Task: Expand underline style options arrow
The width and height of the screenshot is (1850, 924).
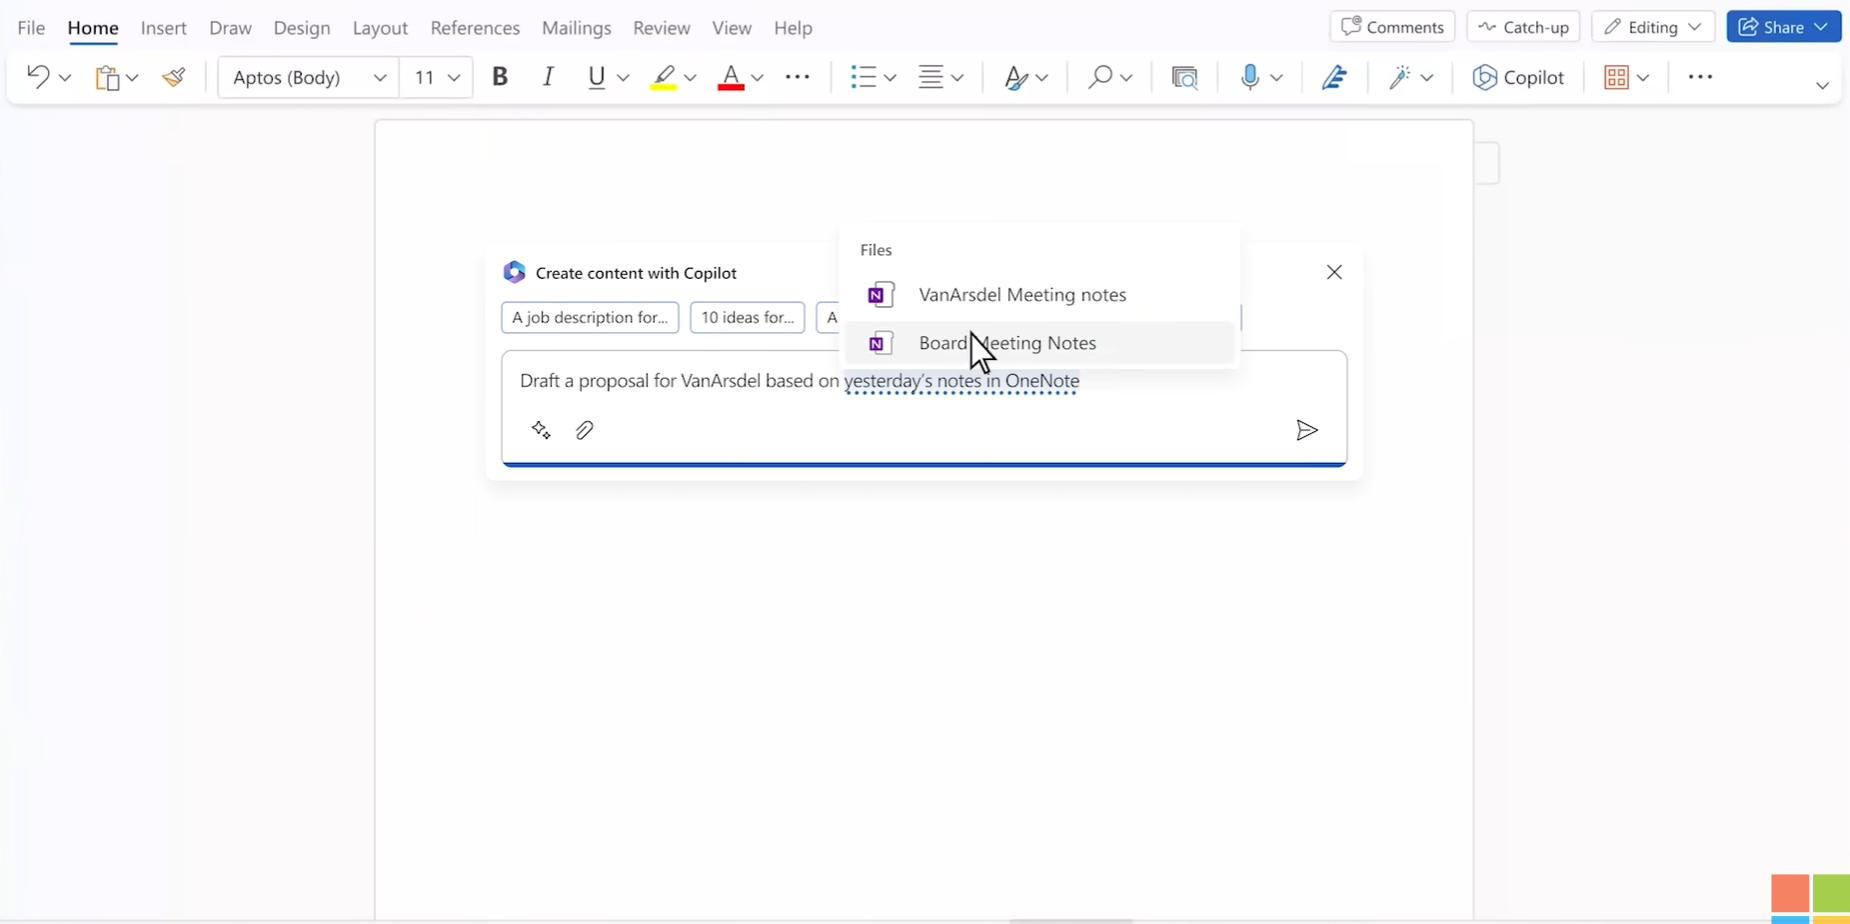Action: [x=623, y=77]
